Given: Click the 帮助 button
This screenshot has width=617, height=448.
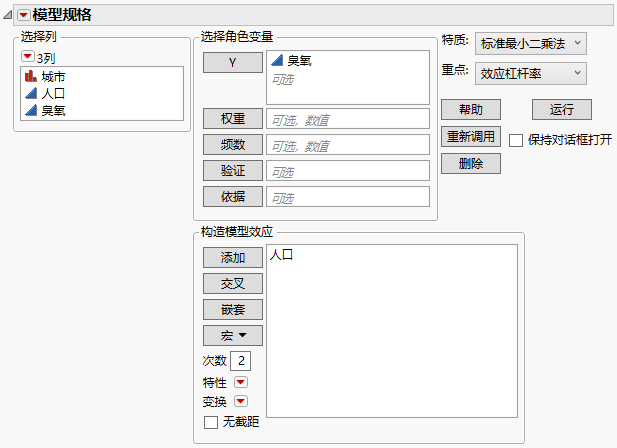Looking at the screenshot, I should pyautogui.click(x=471, y=109).
